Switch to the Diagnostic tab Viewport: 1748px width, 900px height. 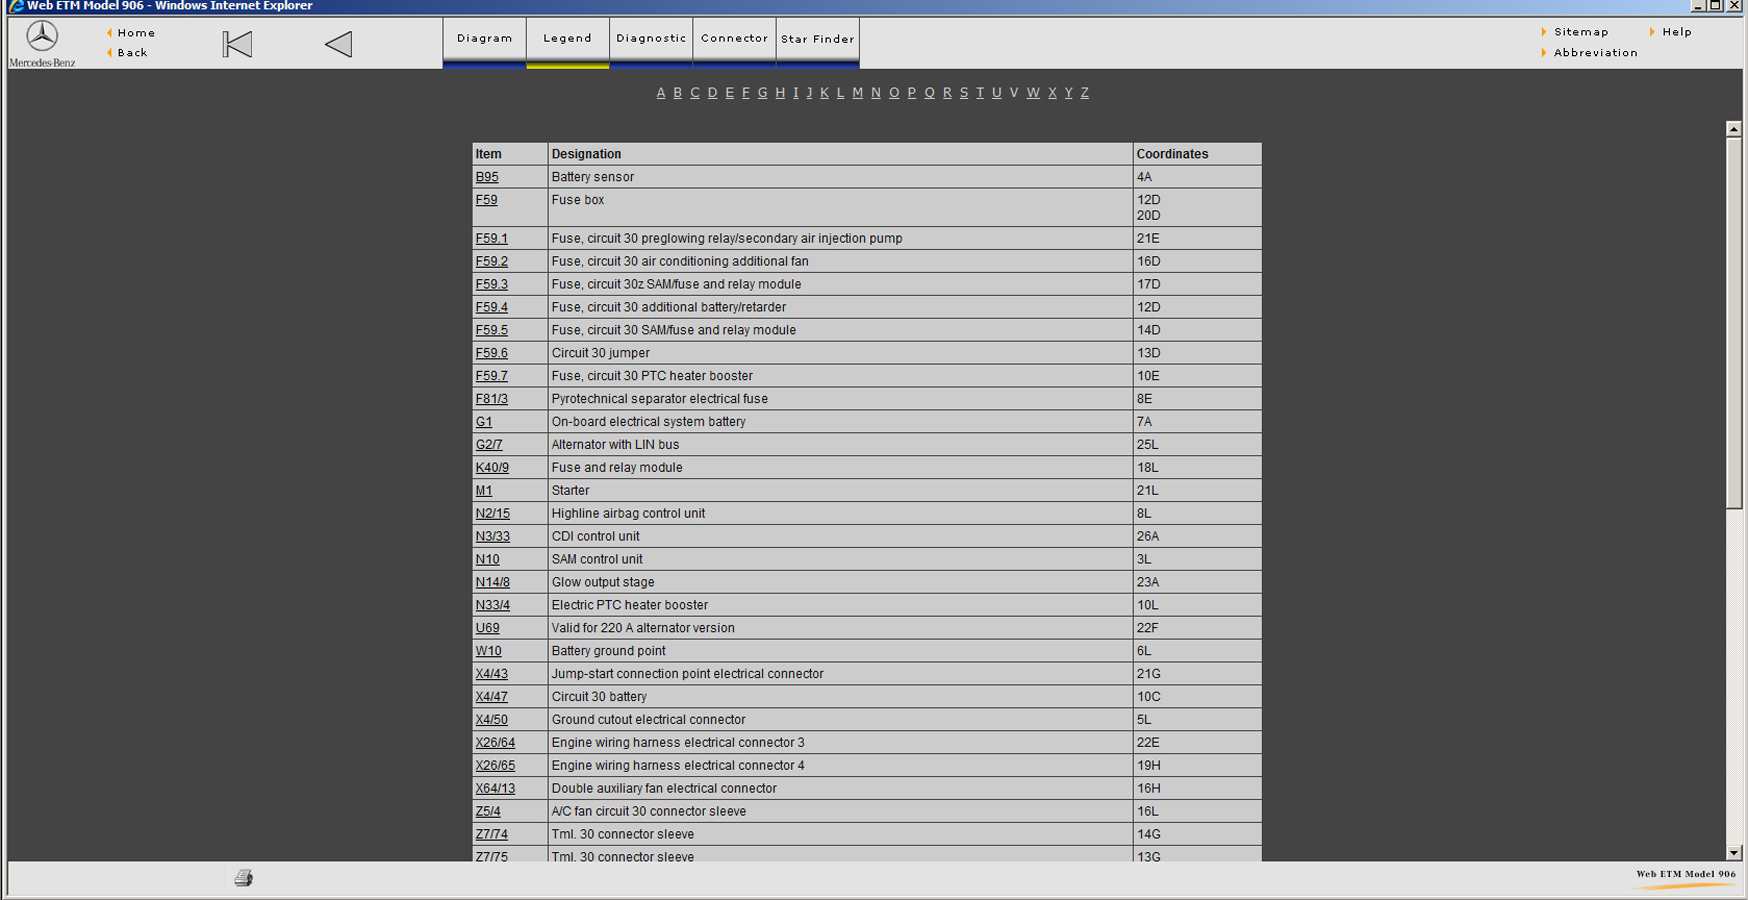[651, 39]
